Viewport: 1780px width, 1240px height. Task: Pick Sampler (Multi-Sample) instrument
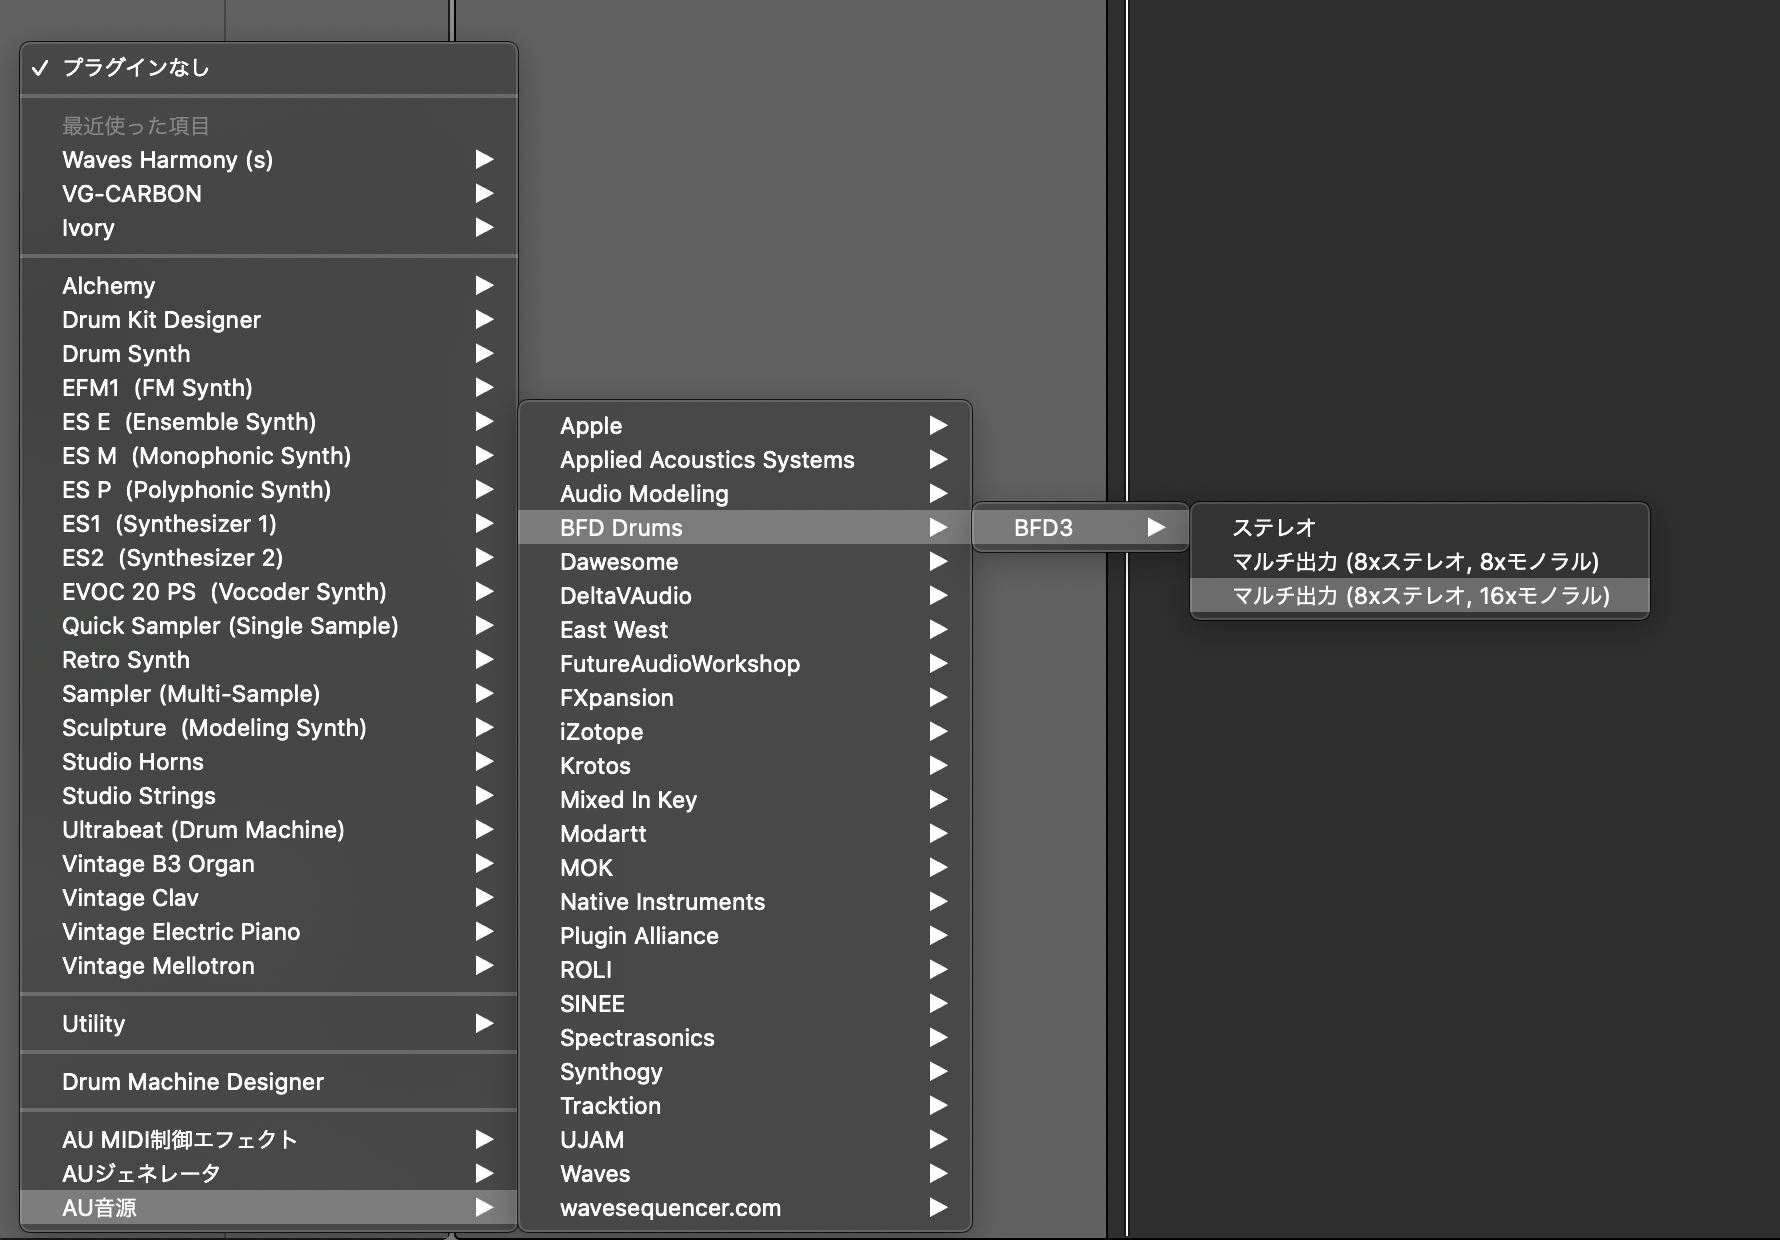pos(268,694)
